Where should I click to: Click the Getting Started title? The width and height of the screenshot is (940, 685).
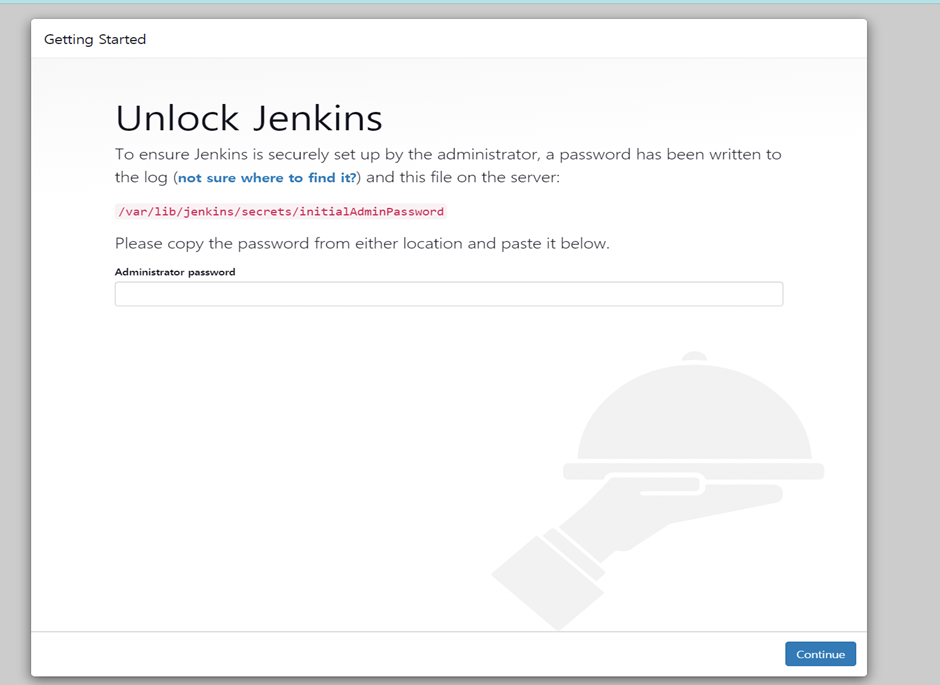pos(95,40)
